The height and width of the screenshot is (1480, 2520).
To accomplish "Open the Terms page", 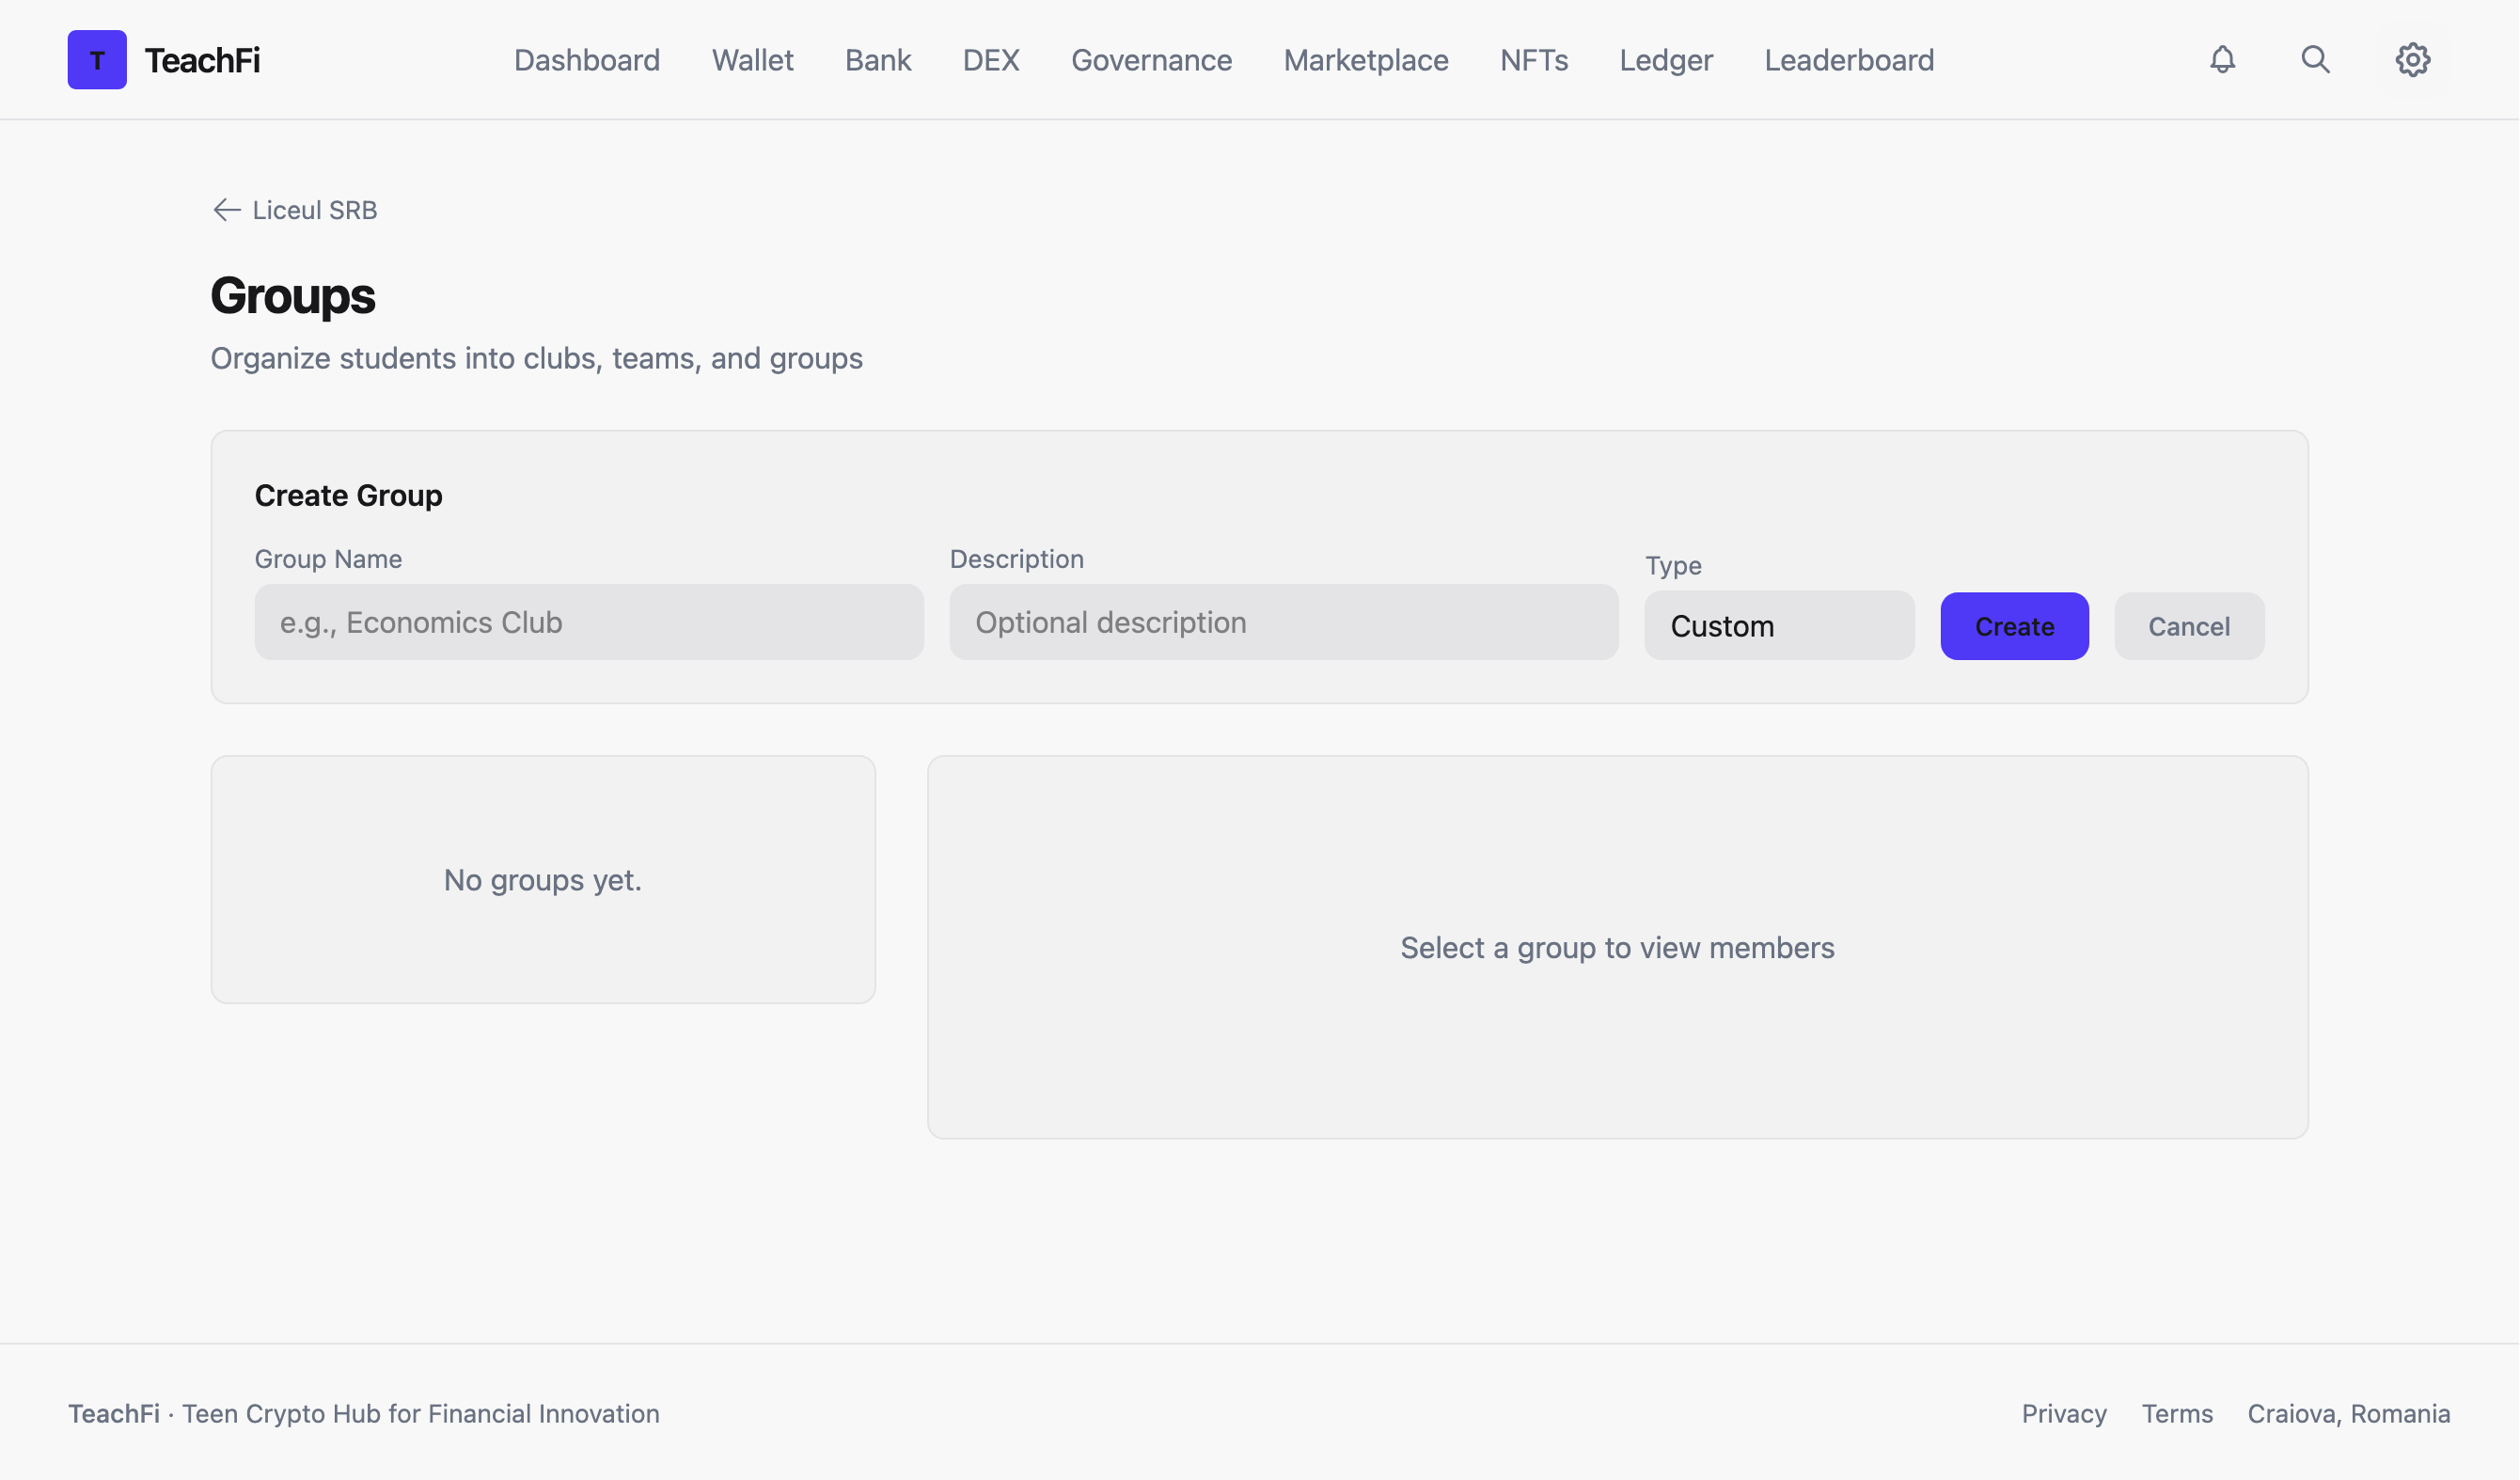I will [x=2177, y=1414].
